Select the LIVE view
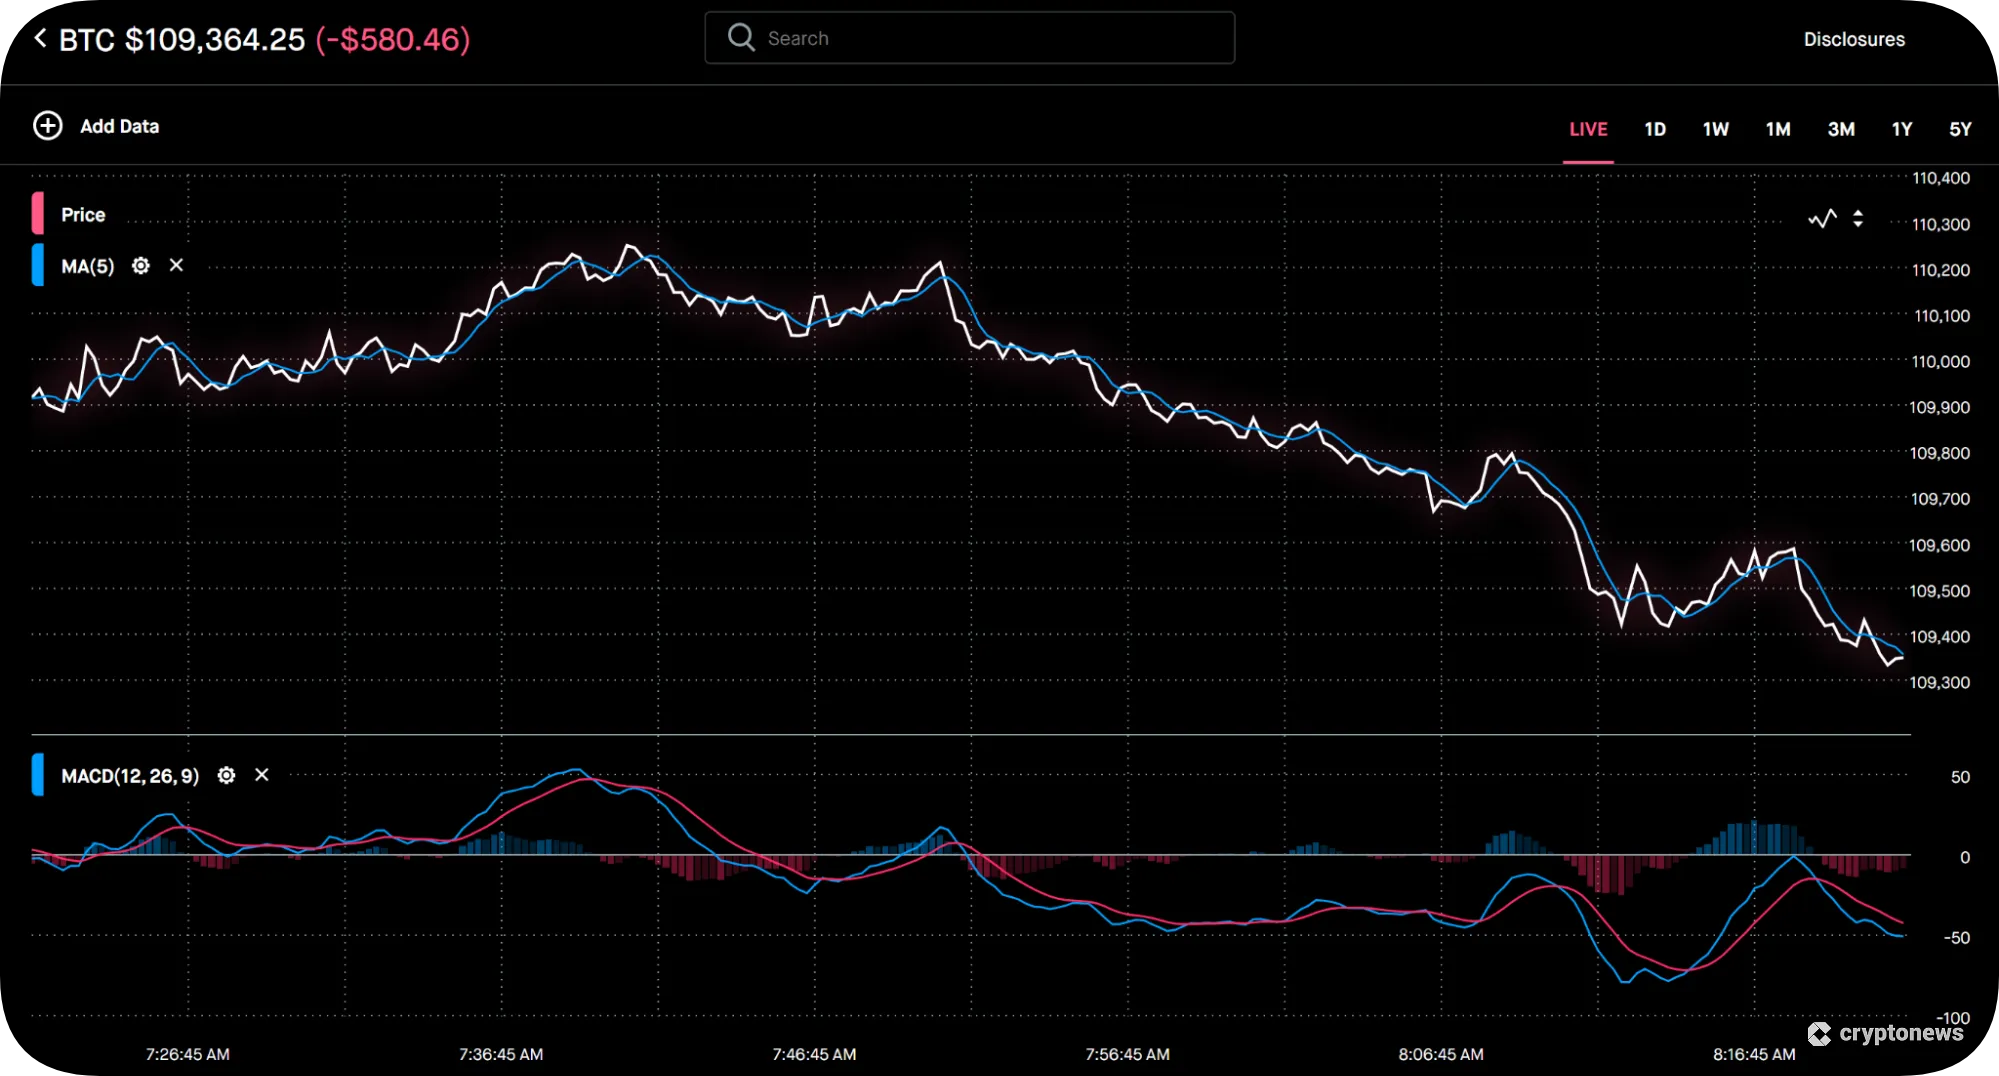This screenshot has width=1999, height=1076. pyautogui.click(x=1588, y=129)
